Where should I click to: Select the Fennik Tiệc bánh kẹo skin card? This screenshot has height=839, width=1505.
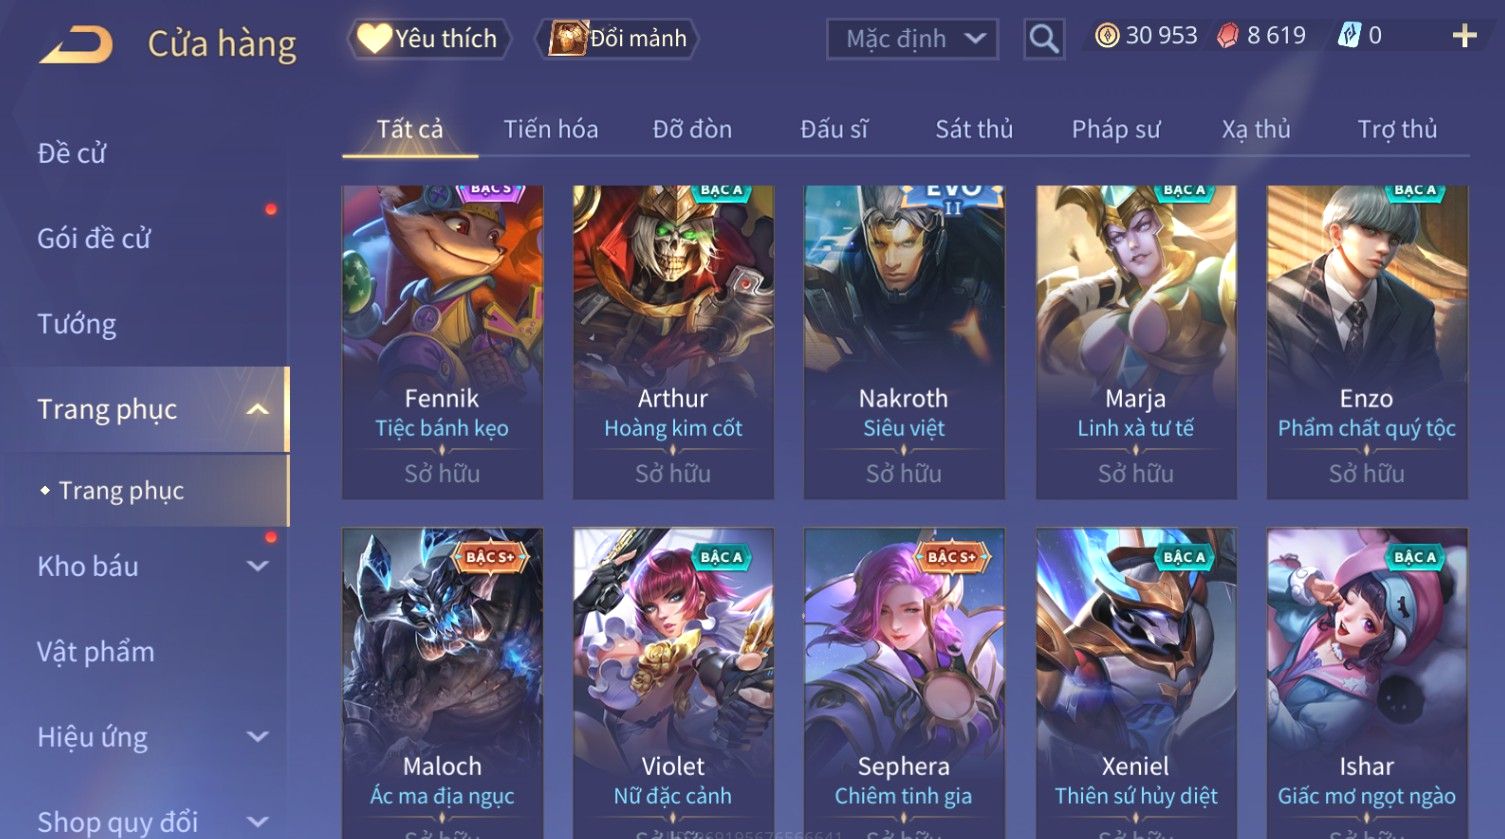pos(442,342)
